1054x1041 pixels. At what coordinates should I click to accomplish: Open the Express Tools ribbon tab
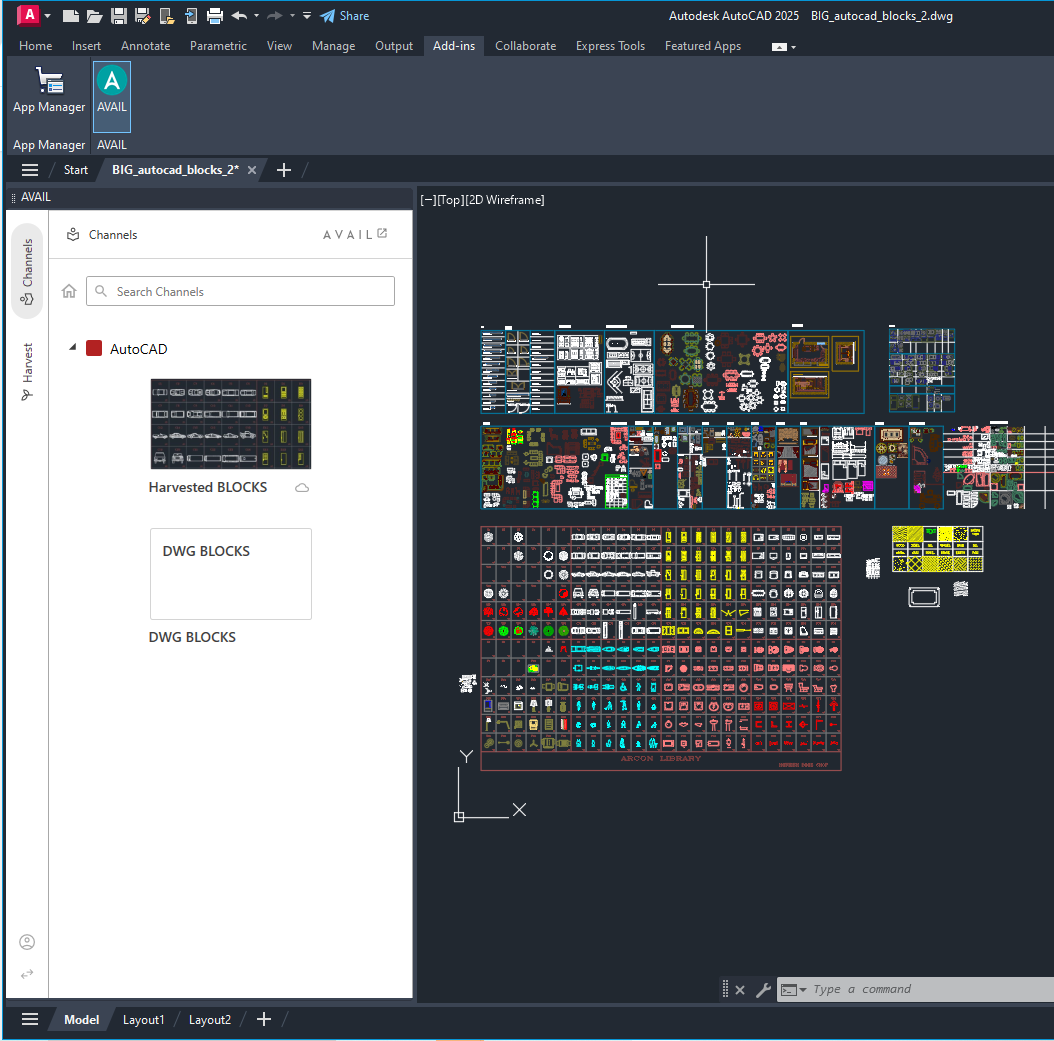[610, 46]
